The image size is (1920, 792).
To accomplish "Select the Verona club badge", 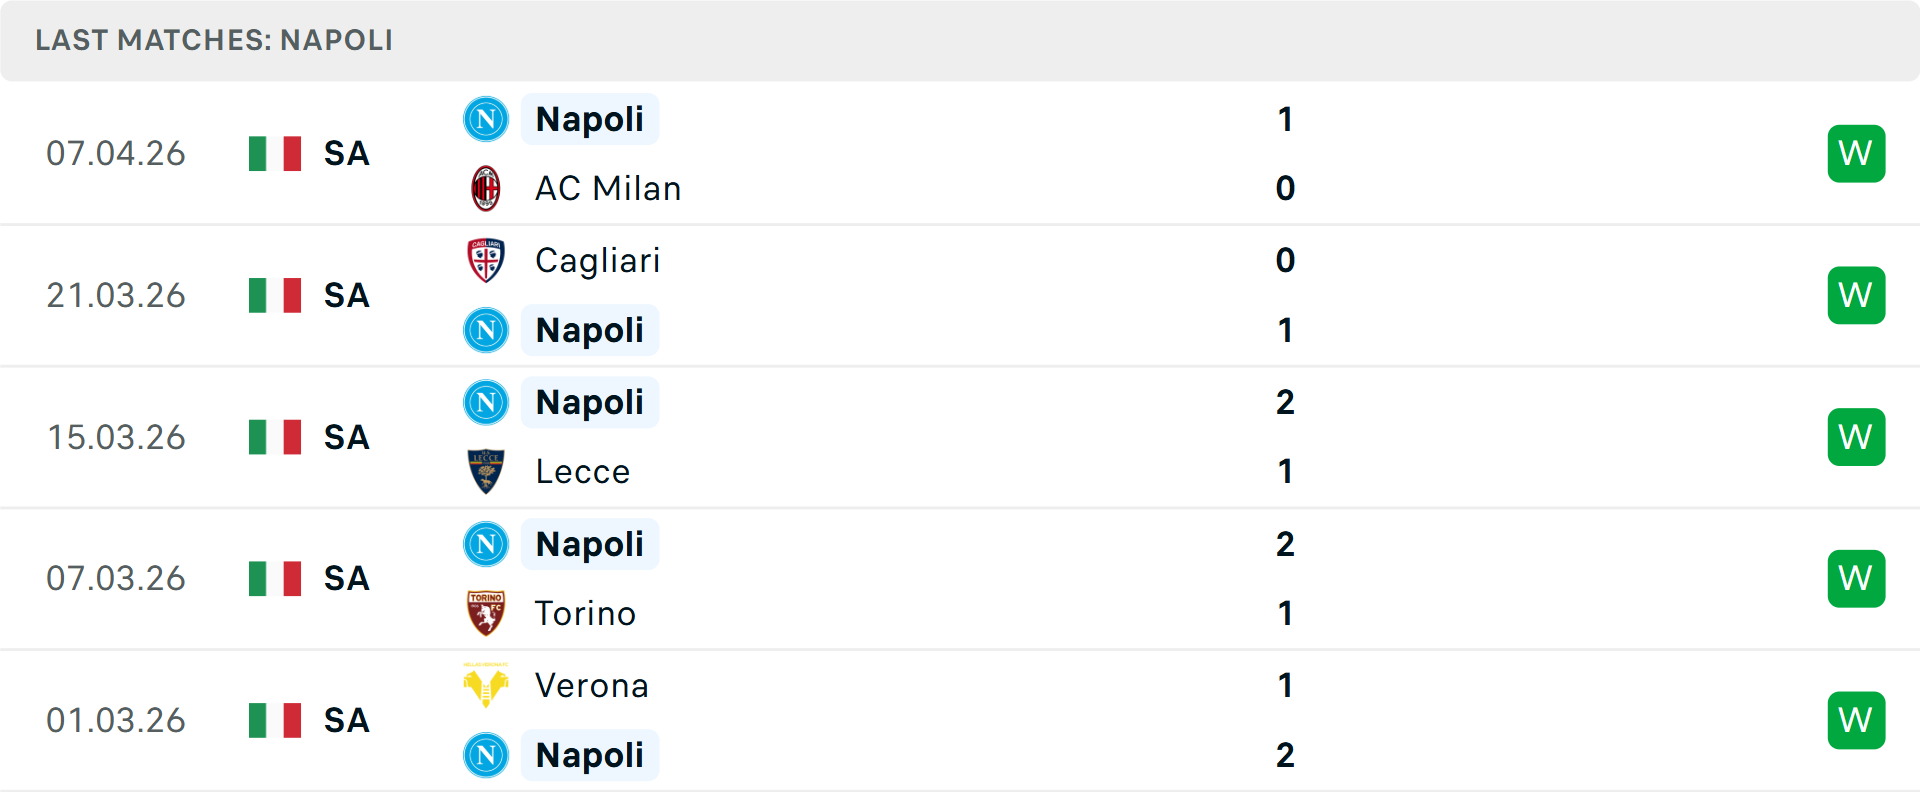I will [x=486, y=686].
